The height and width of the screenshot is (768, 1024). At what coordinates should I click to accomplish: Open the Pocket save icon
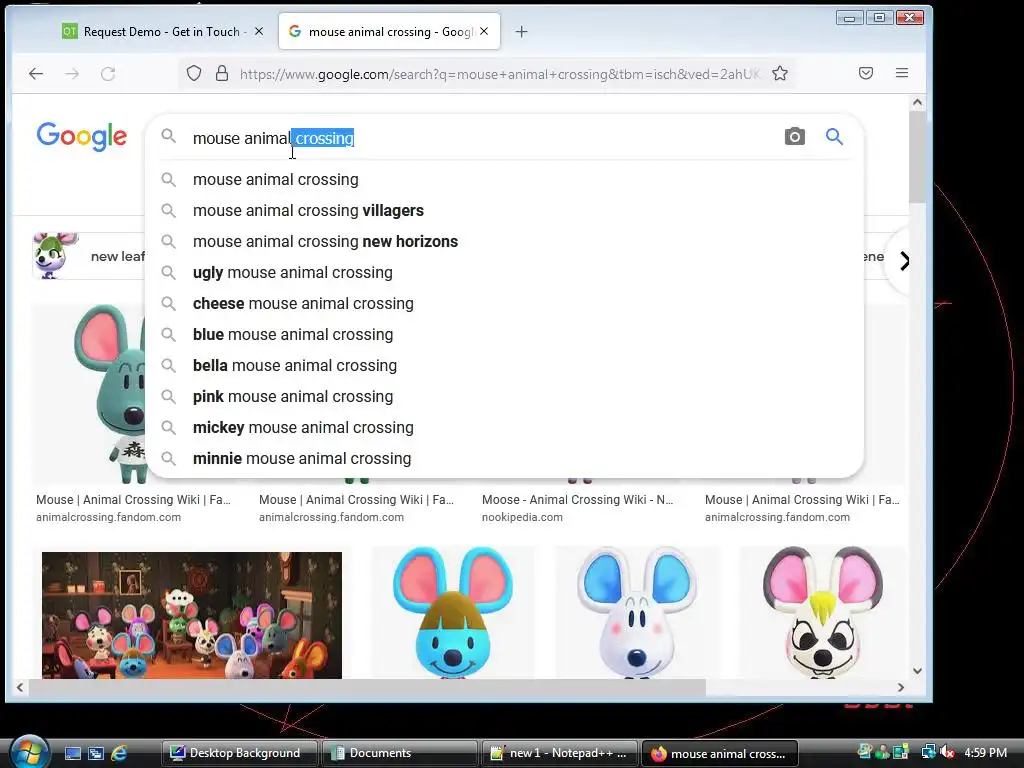click(x=866, y=73)
